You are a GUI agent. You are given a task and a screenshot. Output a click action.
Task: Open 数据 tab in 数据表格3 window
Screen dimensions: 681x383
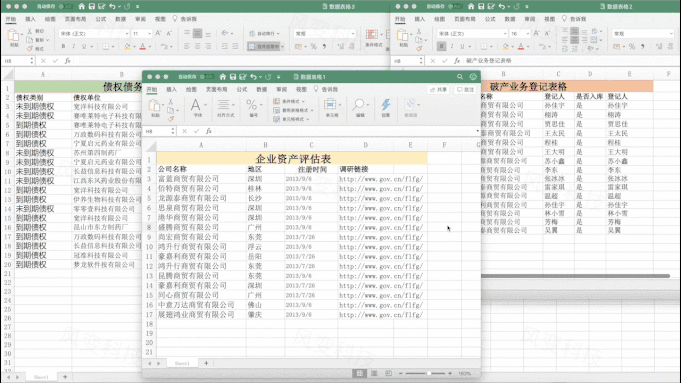pos(120,19)
